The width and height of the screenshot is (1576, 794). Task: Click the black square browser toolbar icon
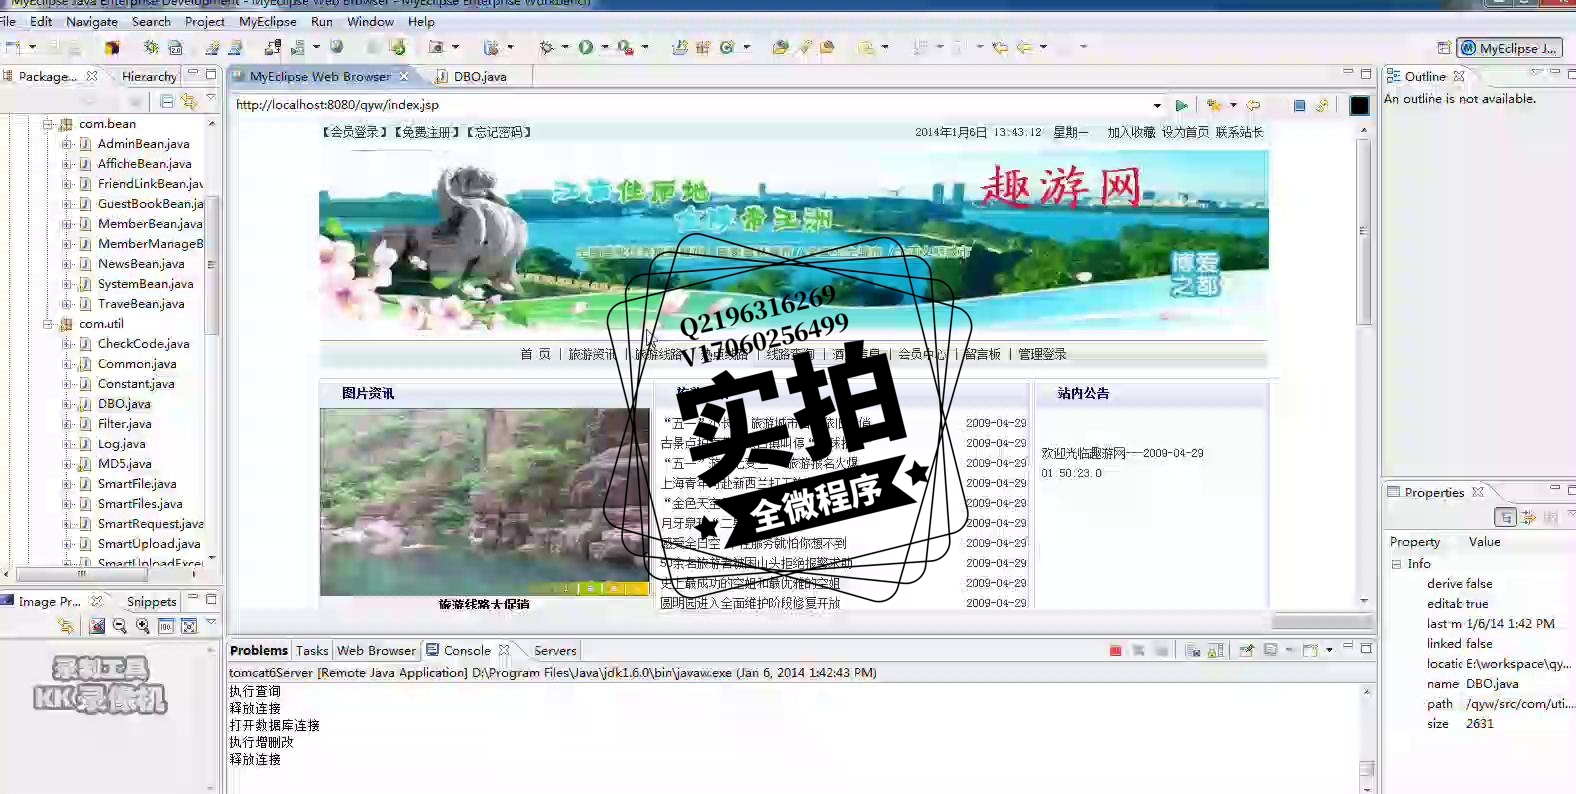click(x=1359, y=105)
